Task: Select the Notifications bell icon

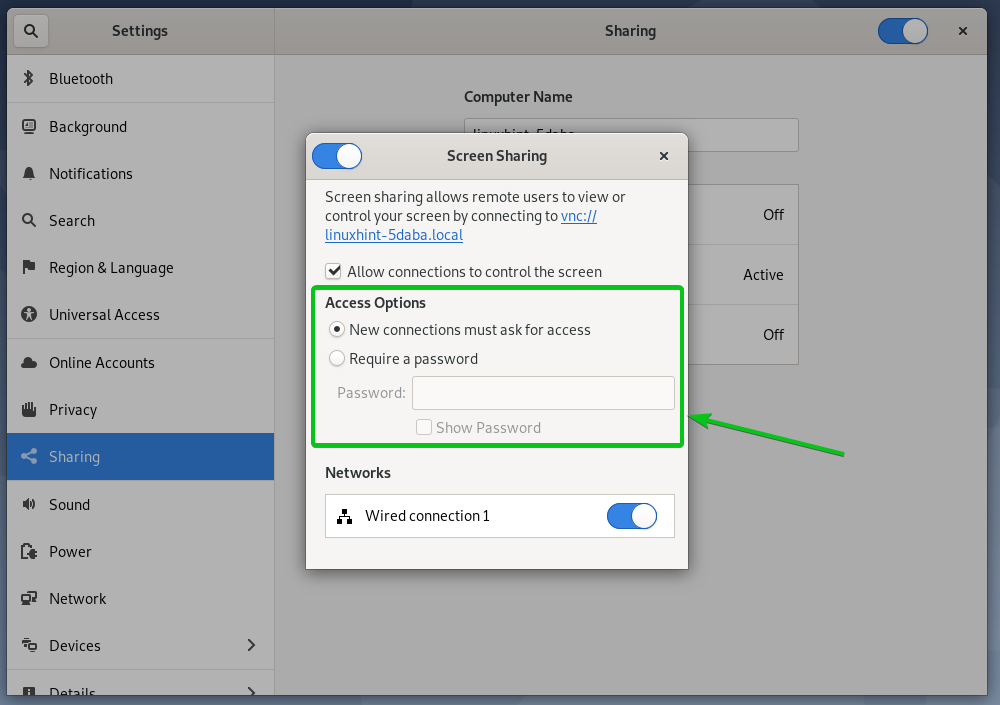Action: (x=29, y=174)
